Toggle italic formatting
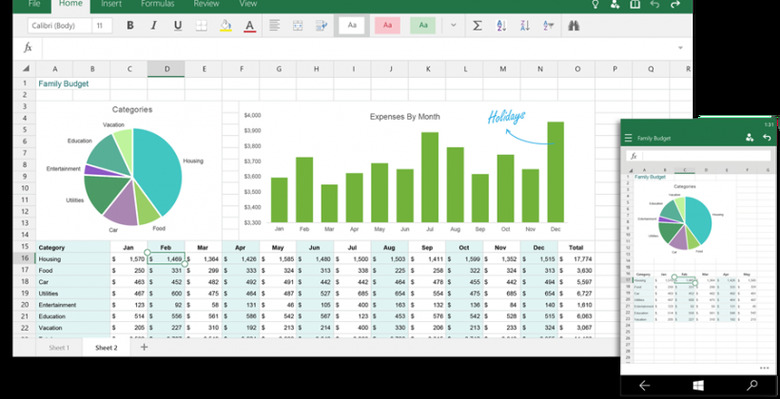 [x=154, y=25]
